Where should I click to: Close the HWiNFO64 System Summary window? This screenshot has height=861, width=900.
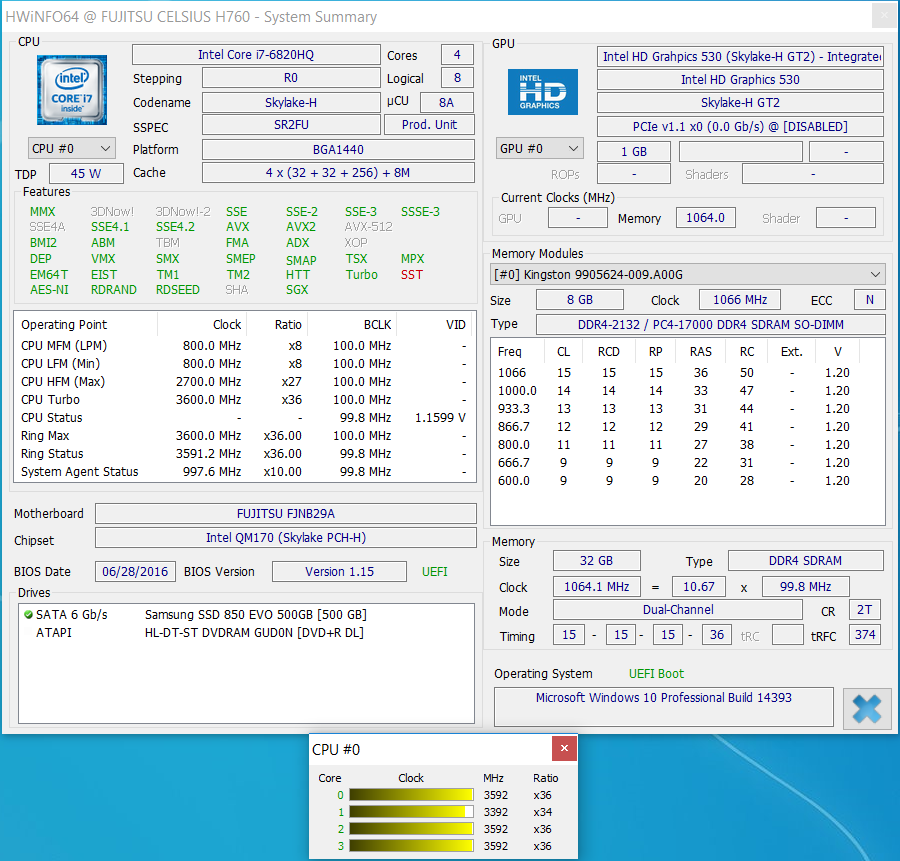[885, 16]
